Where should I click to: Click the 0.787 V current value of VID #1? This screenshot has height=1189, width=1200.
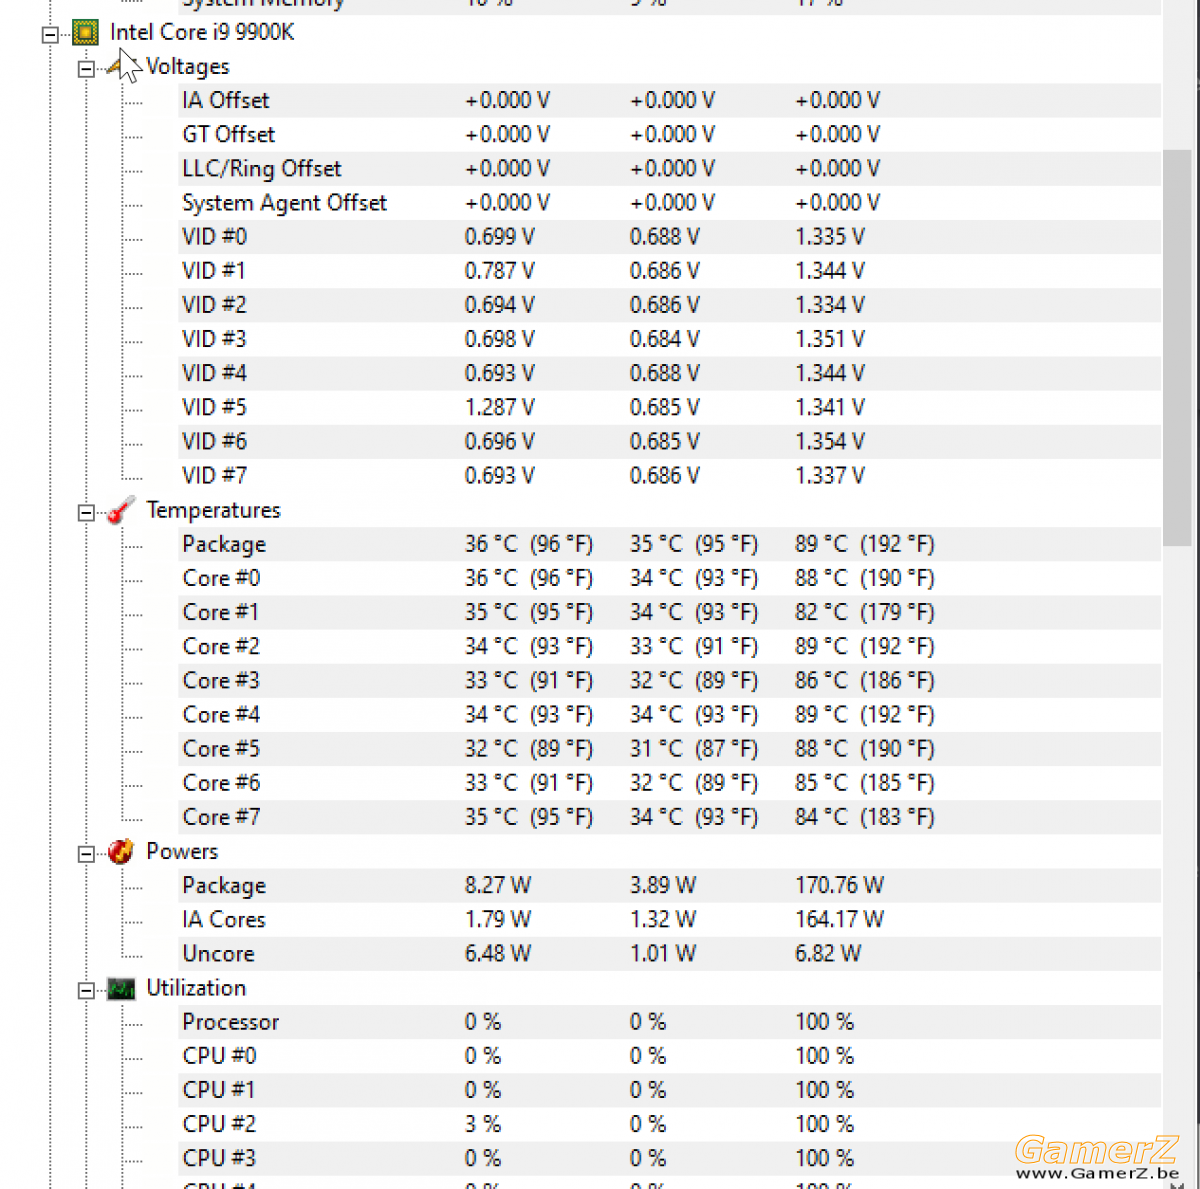click(499, 270)
